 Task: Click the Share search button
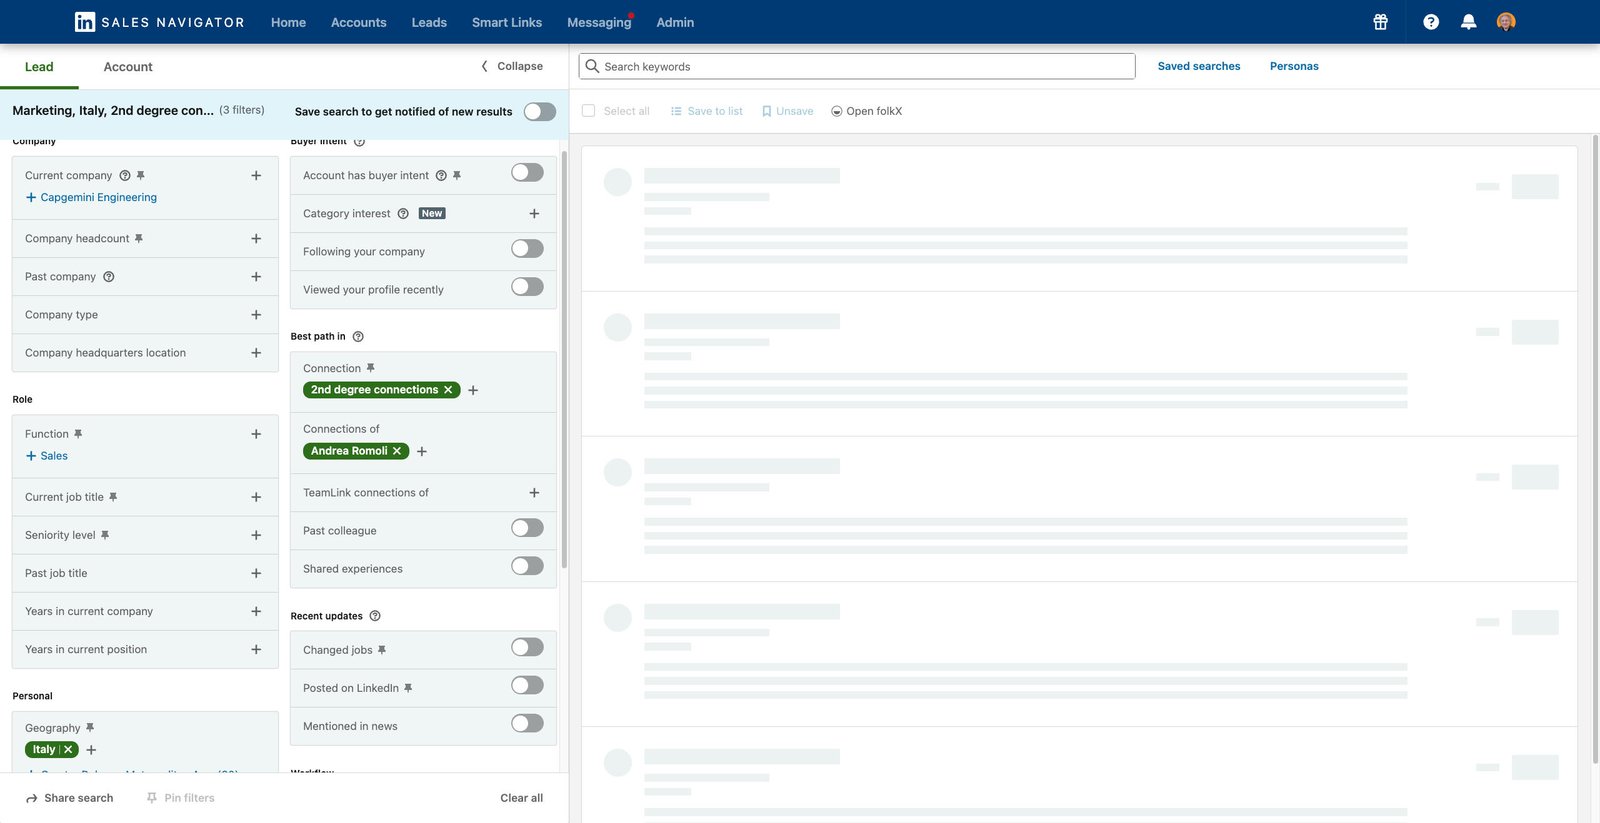69,798
